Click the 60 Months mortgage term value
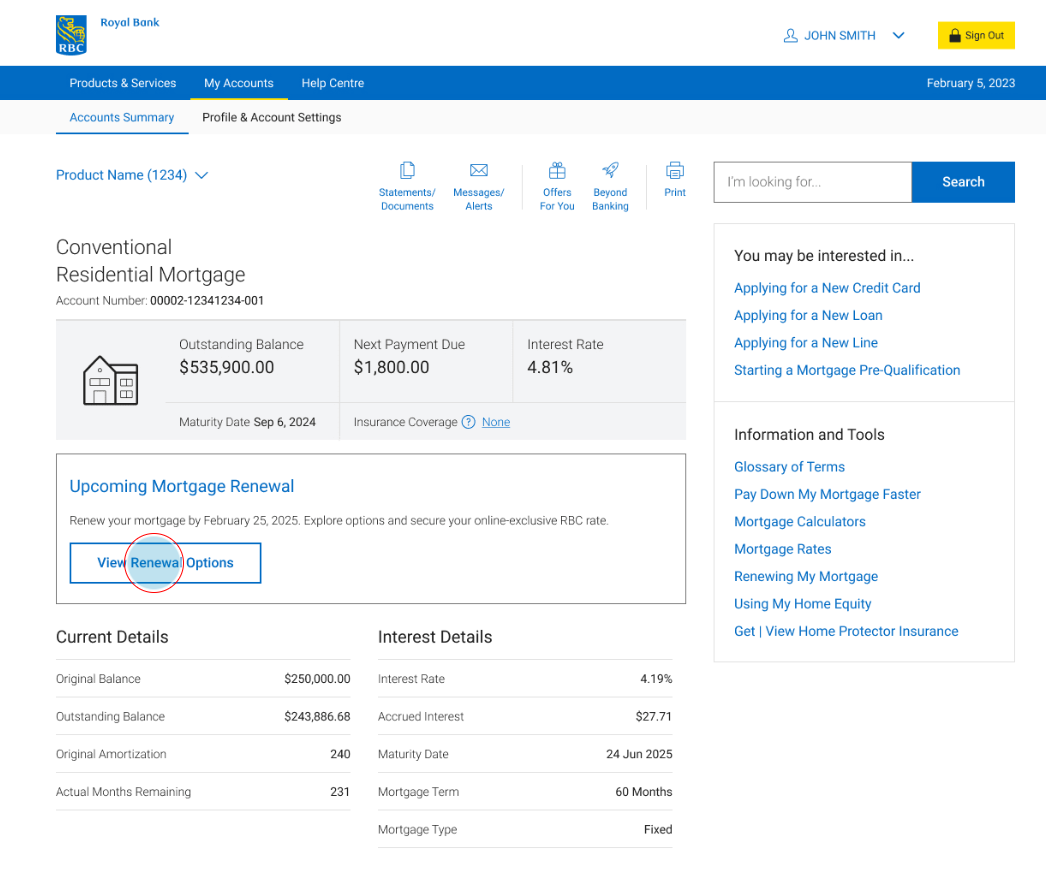The image size is (1046, 870). pos(643,791)
